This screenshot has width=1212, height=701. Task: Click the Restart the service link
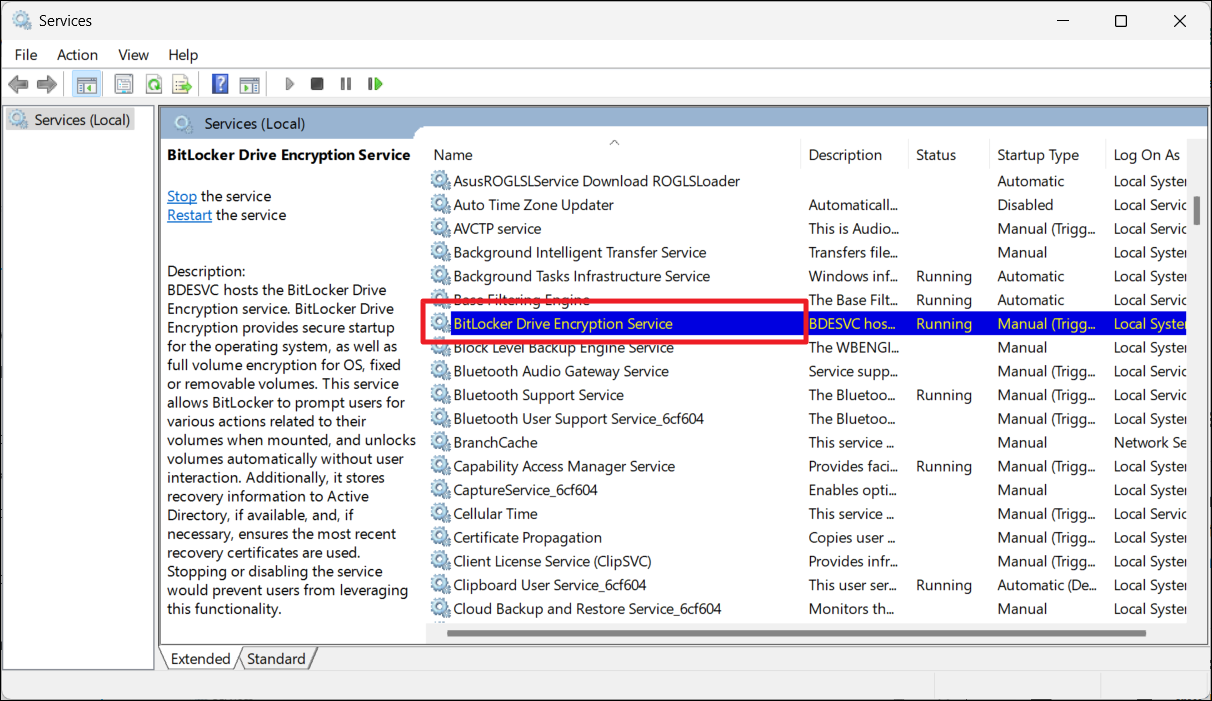click(189, 216)
